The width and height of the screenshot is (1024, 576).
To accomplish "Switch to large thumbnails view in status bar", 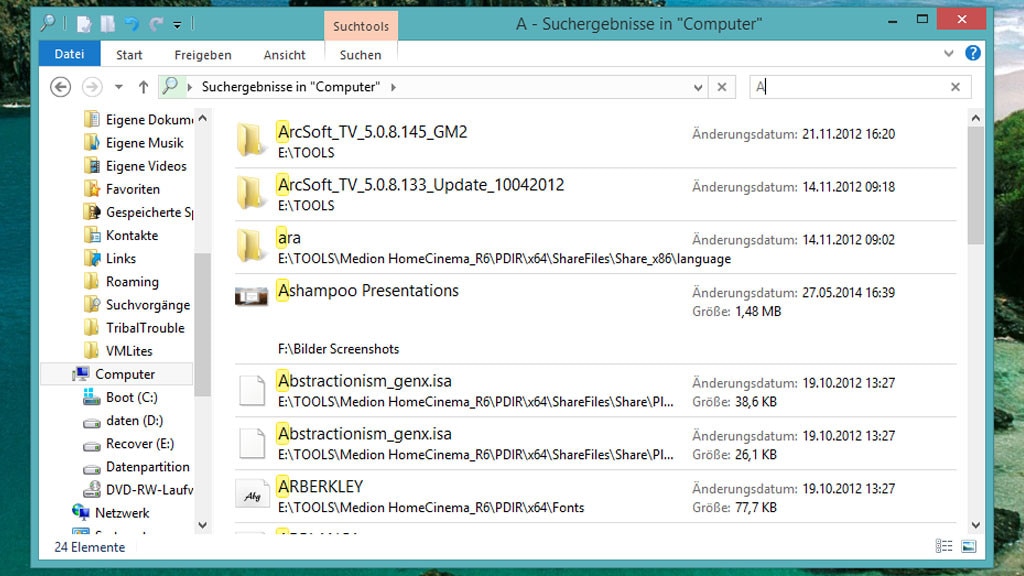I will click(x=968, y=546).
